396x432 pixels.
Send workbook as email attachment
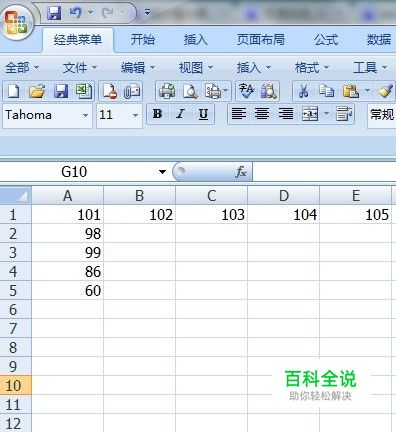click(132, 91)
